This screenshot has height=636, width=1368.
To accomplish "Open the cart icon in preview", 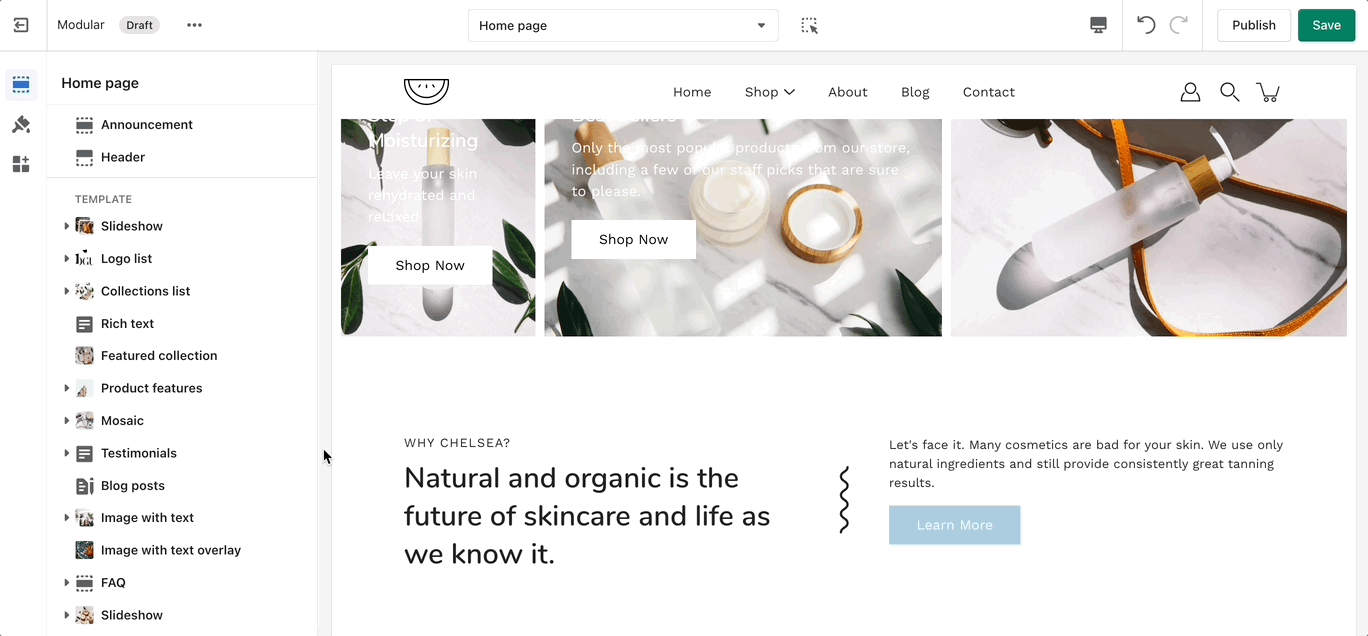I will [x=1268, y=92].
